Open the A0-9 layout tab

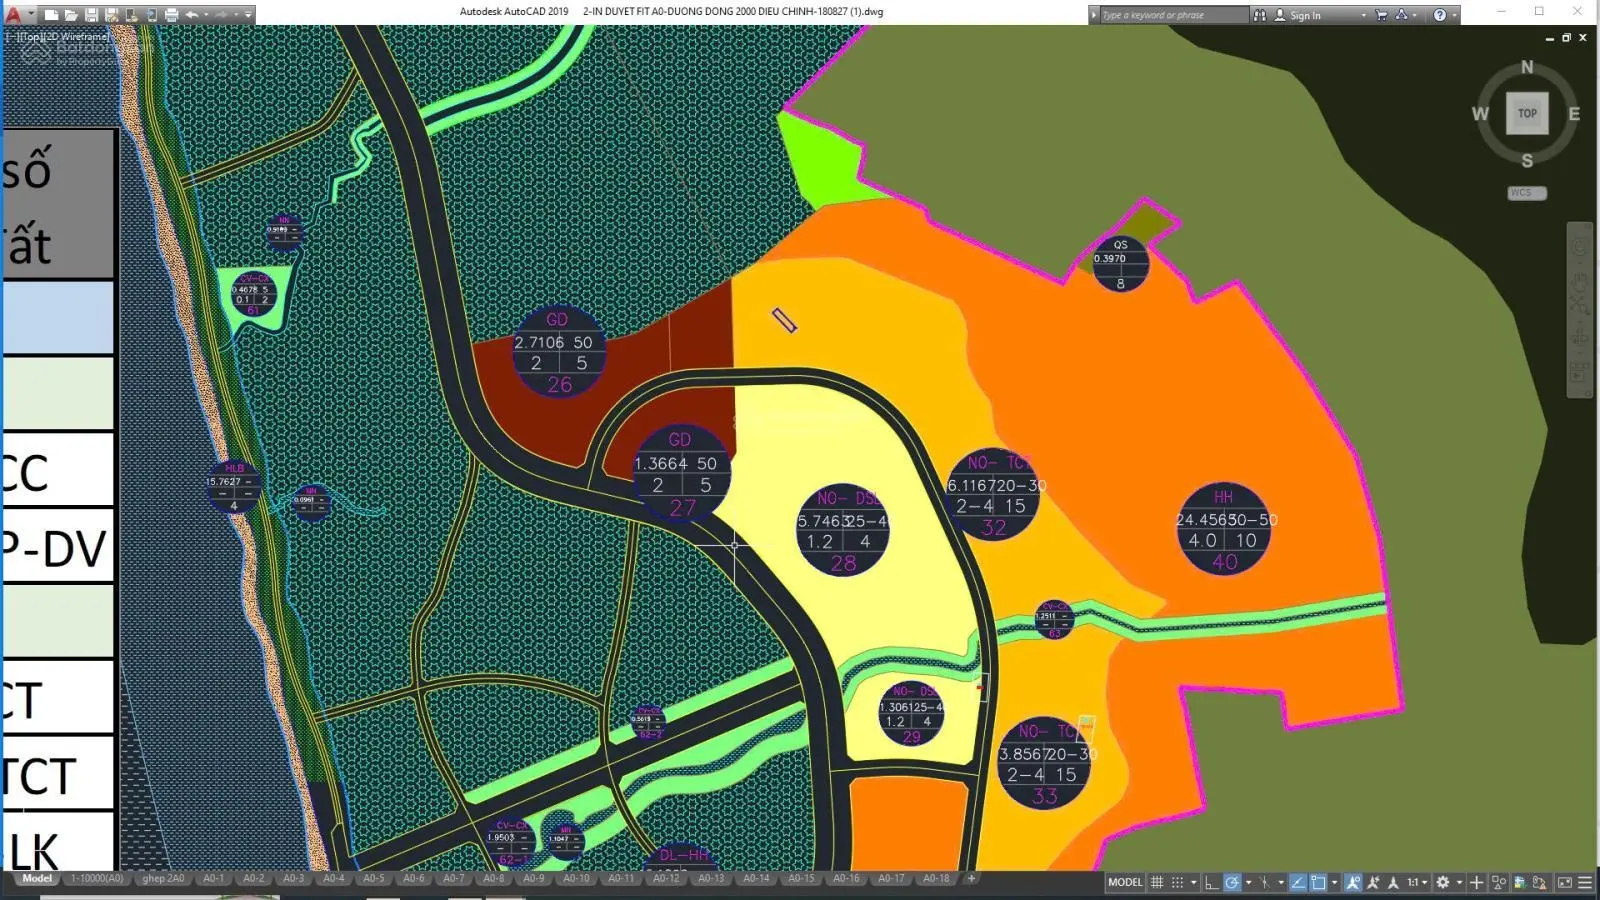point(534,879)
